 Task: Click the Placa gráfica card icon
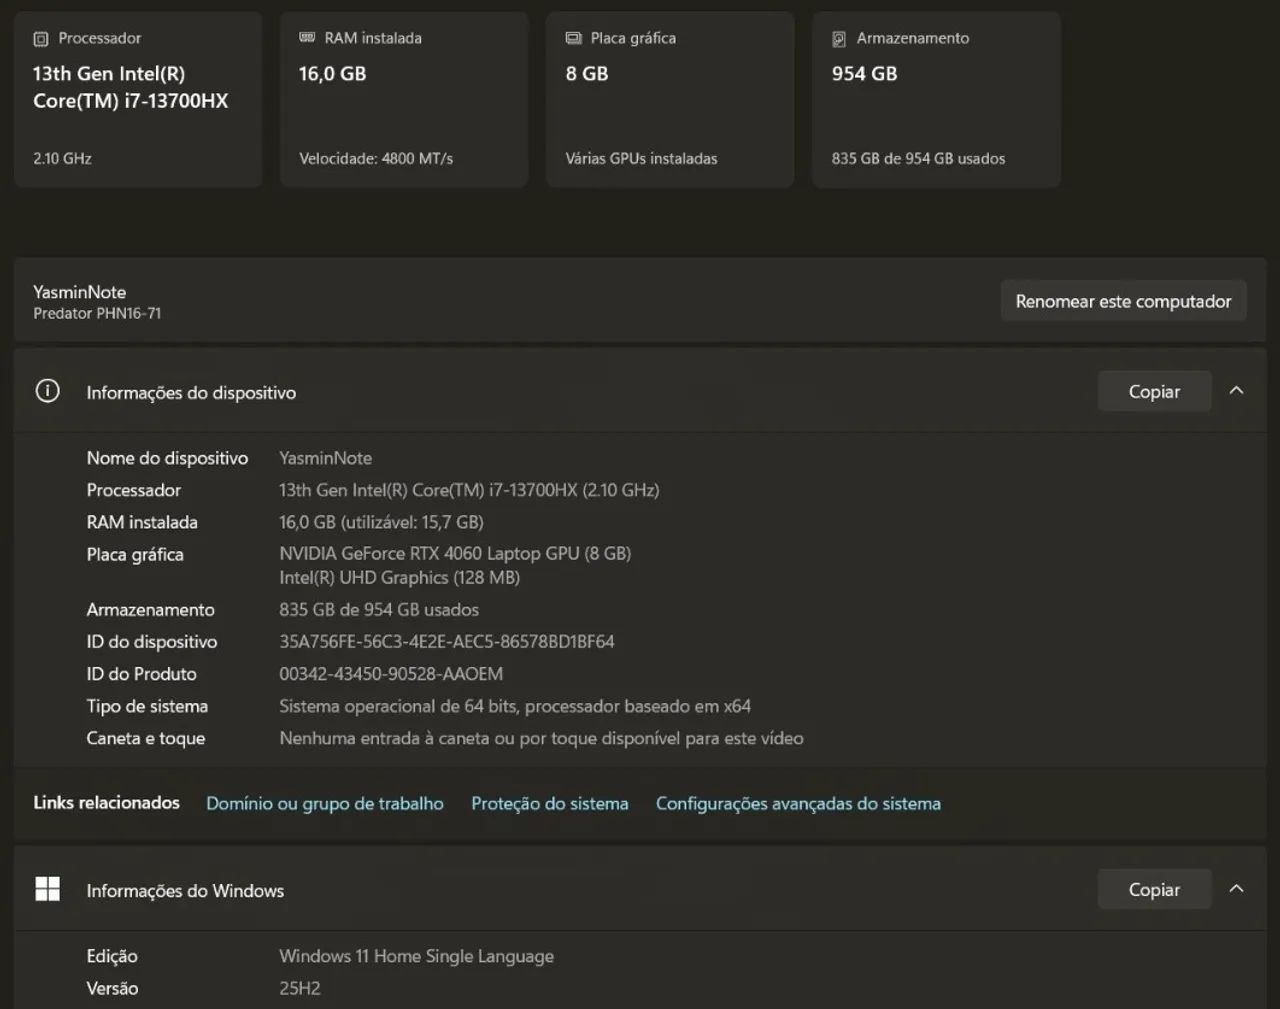[573, 38]
